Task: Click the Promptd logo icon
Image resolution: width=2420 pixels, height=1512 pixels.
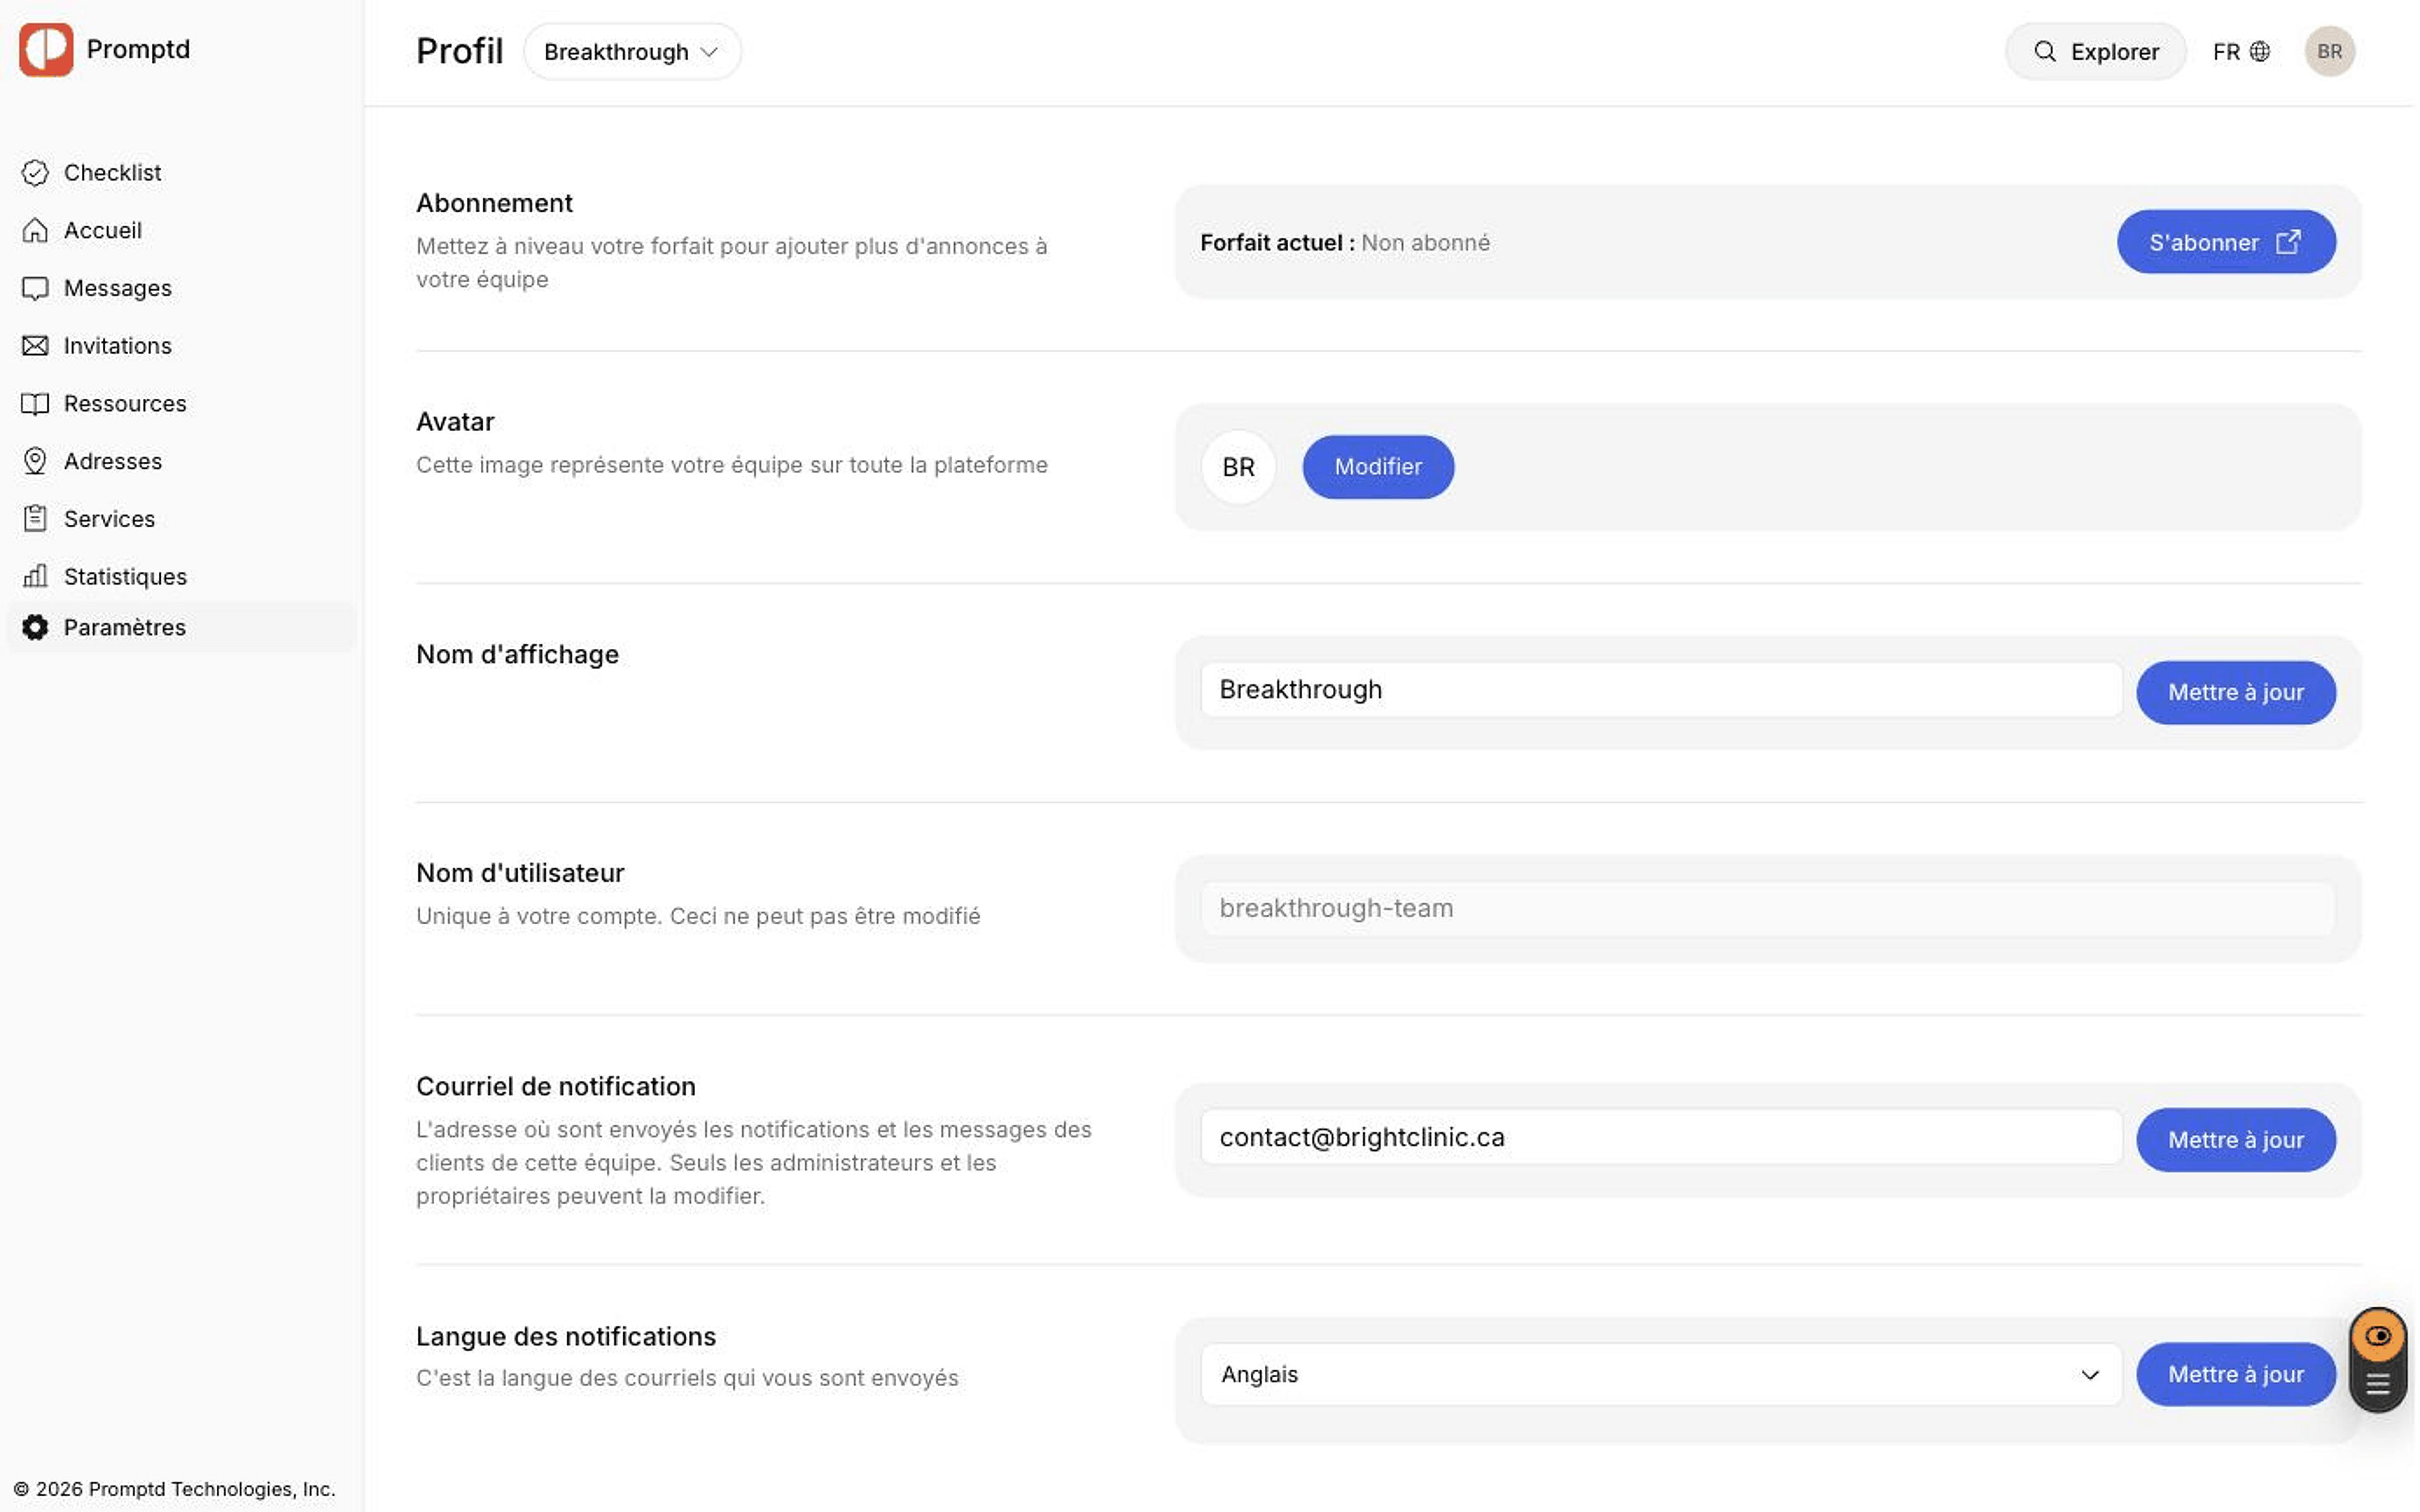Action: (x=46, y=50)
